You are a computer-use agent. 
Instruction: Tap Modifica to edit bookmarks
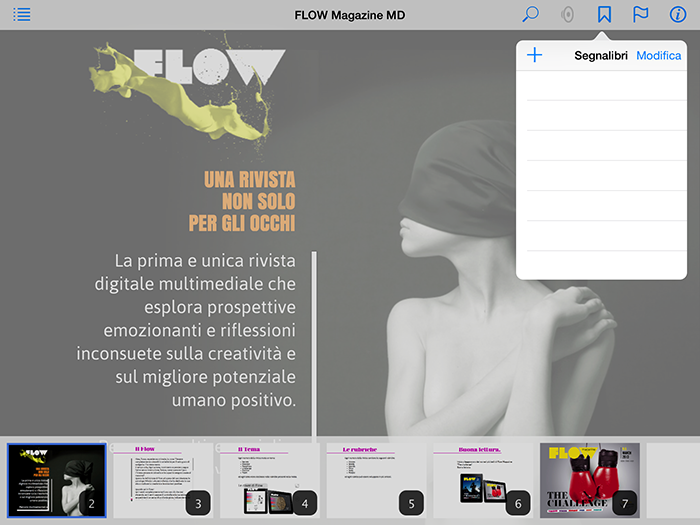(x=658, y=55)
